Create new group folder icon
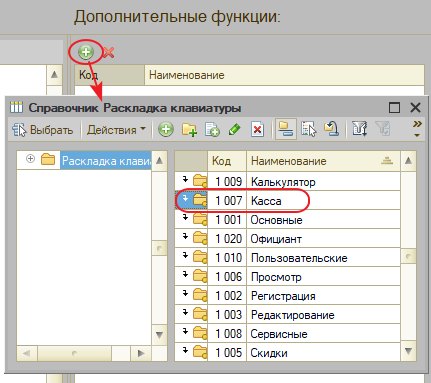Screen dimensions: 431x383 189,130
